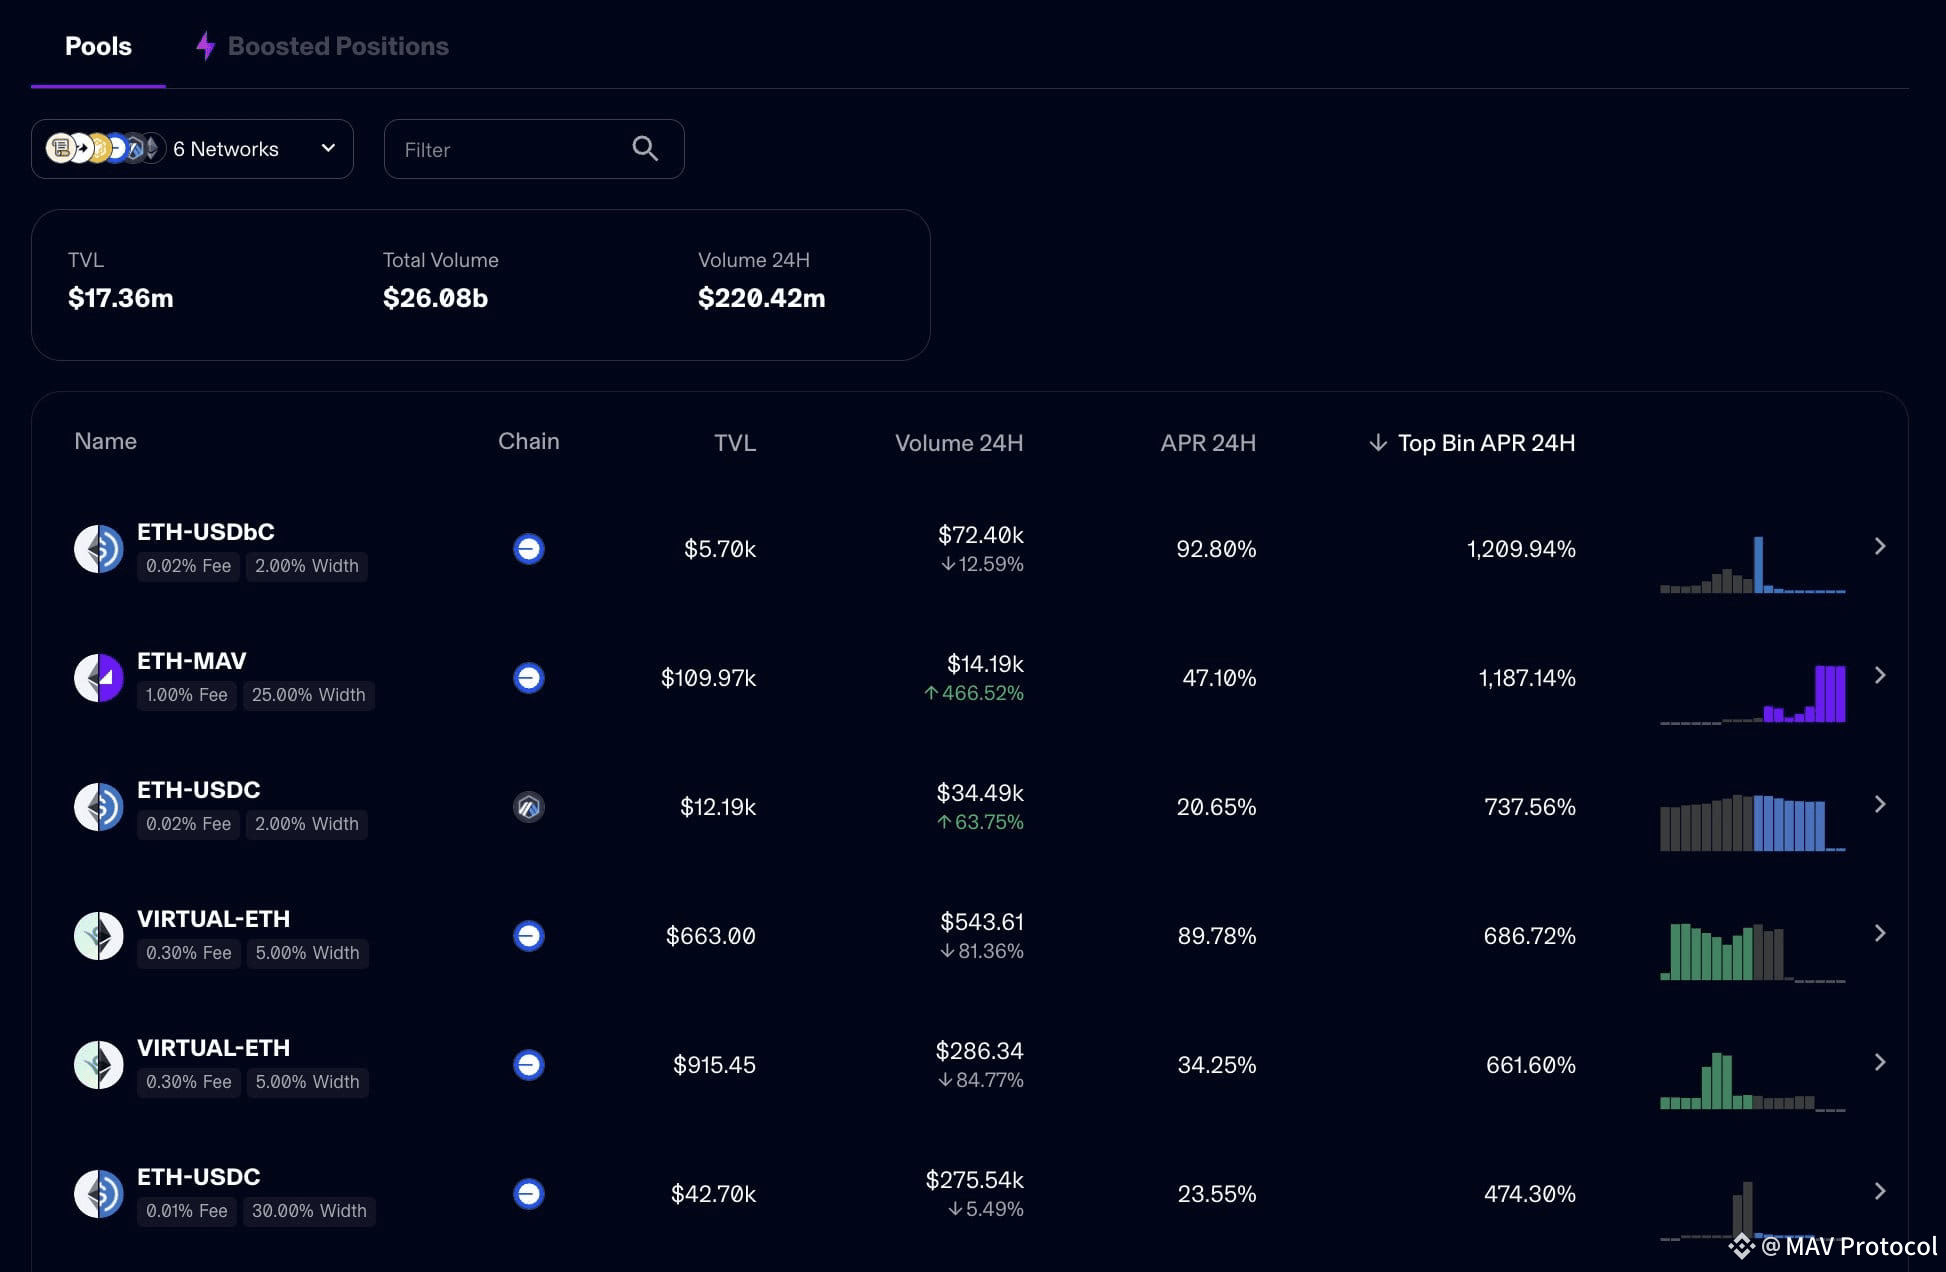Click chain icon in VIRTUAL-ETH $915.45 row
The height and width of the screenshot is (1272, 1946).
[528, 1065]
